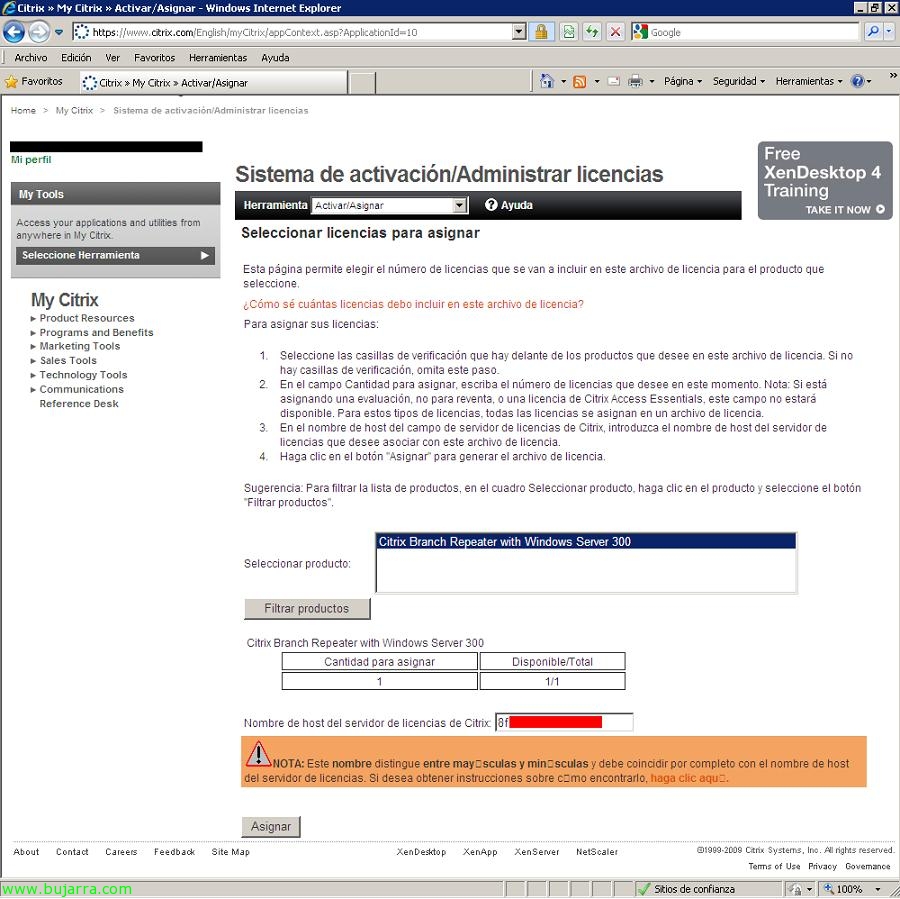Click the license server hostname field
900x899 pixels.
coord(564,722)
